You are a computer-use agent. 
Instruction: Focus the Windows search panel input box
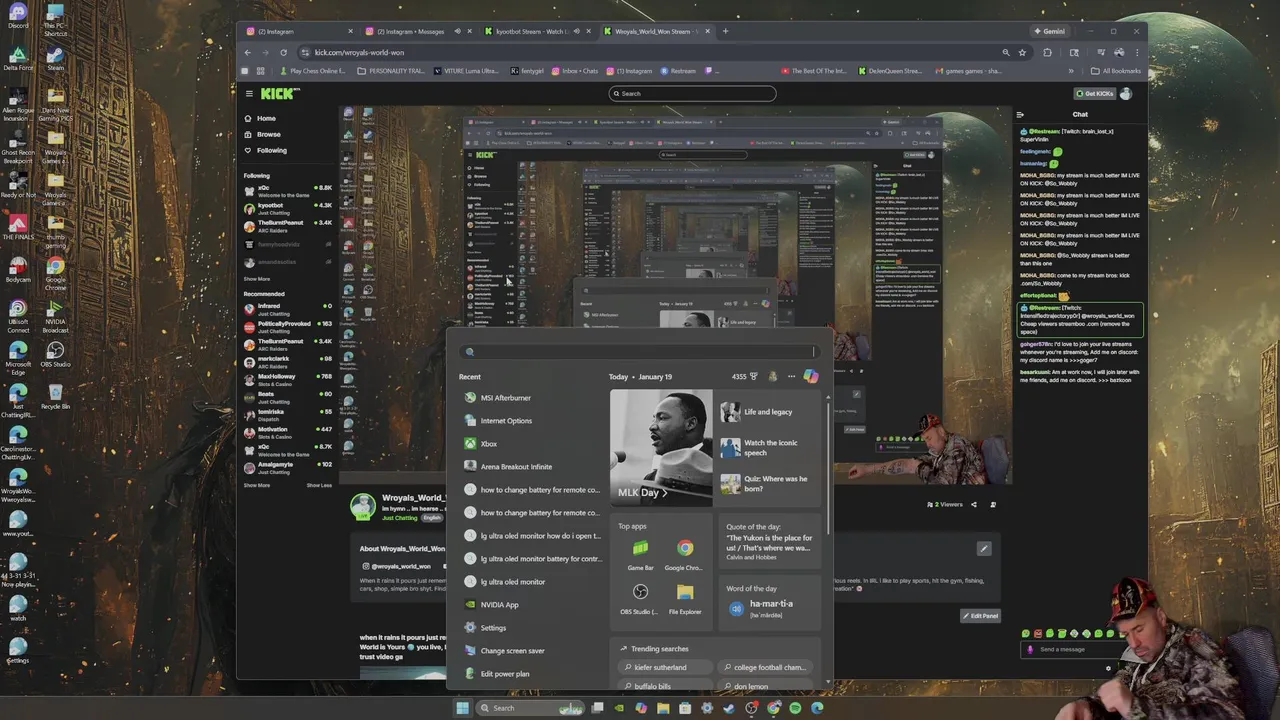[640, 351]
